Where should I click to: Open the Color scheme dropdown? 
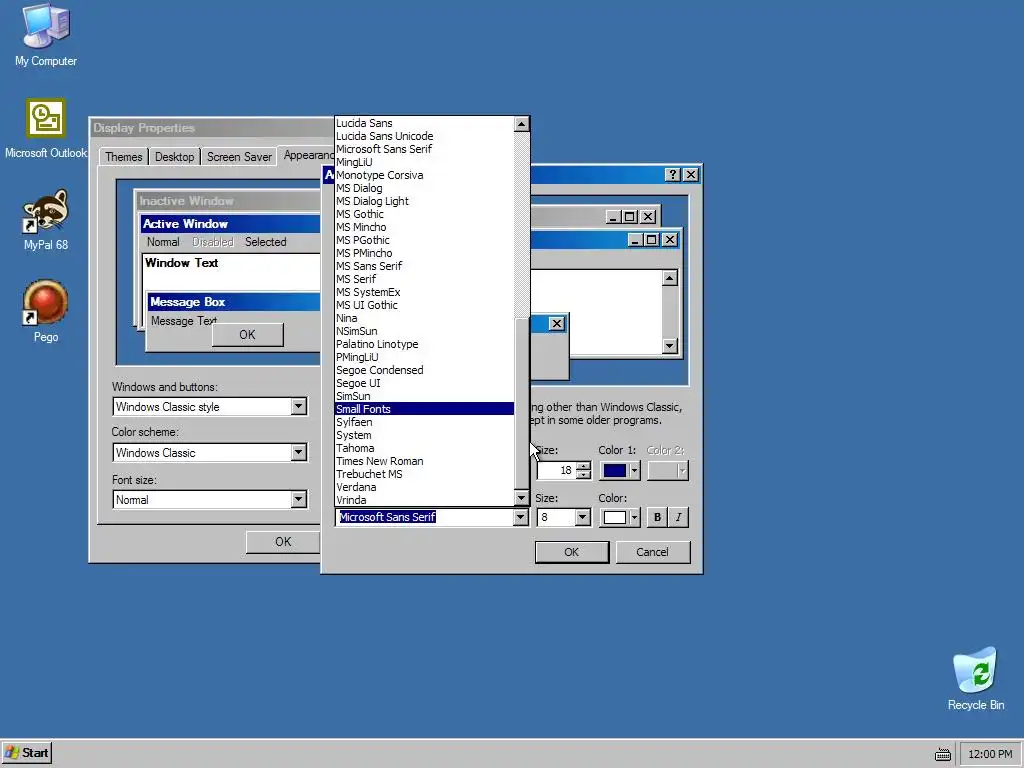pos(298,453)
